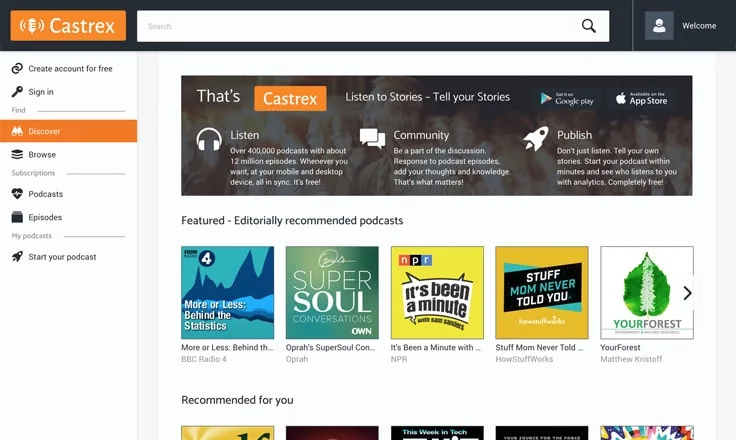Click the Start your podcast rocket icon
736x440 pixels.
pyautogui.click(x=17, y=257)
